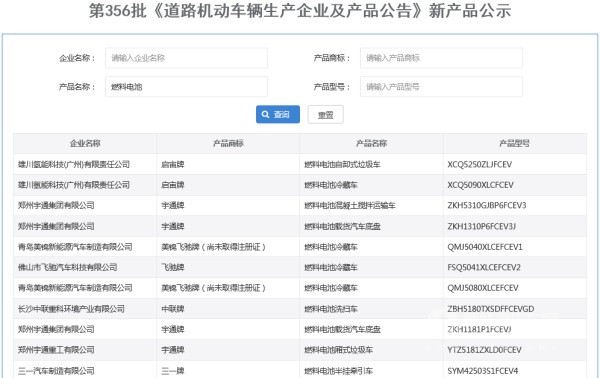Image resolution: width=600 pixels, height=378 pixels.
Task: Click the 产品商标 input field
Action: 441,58
